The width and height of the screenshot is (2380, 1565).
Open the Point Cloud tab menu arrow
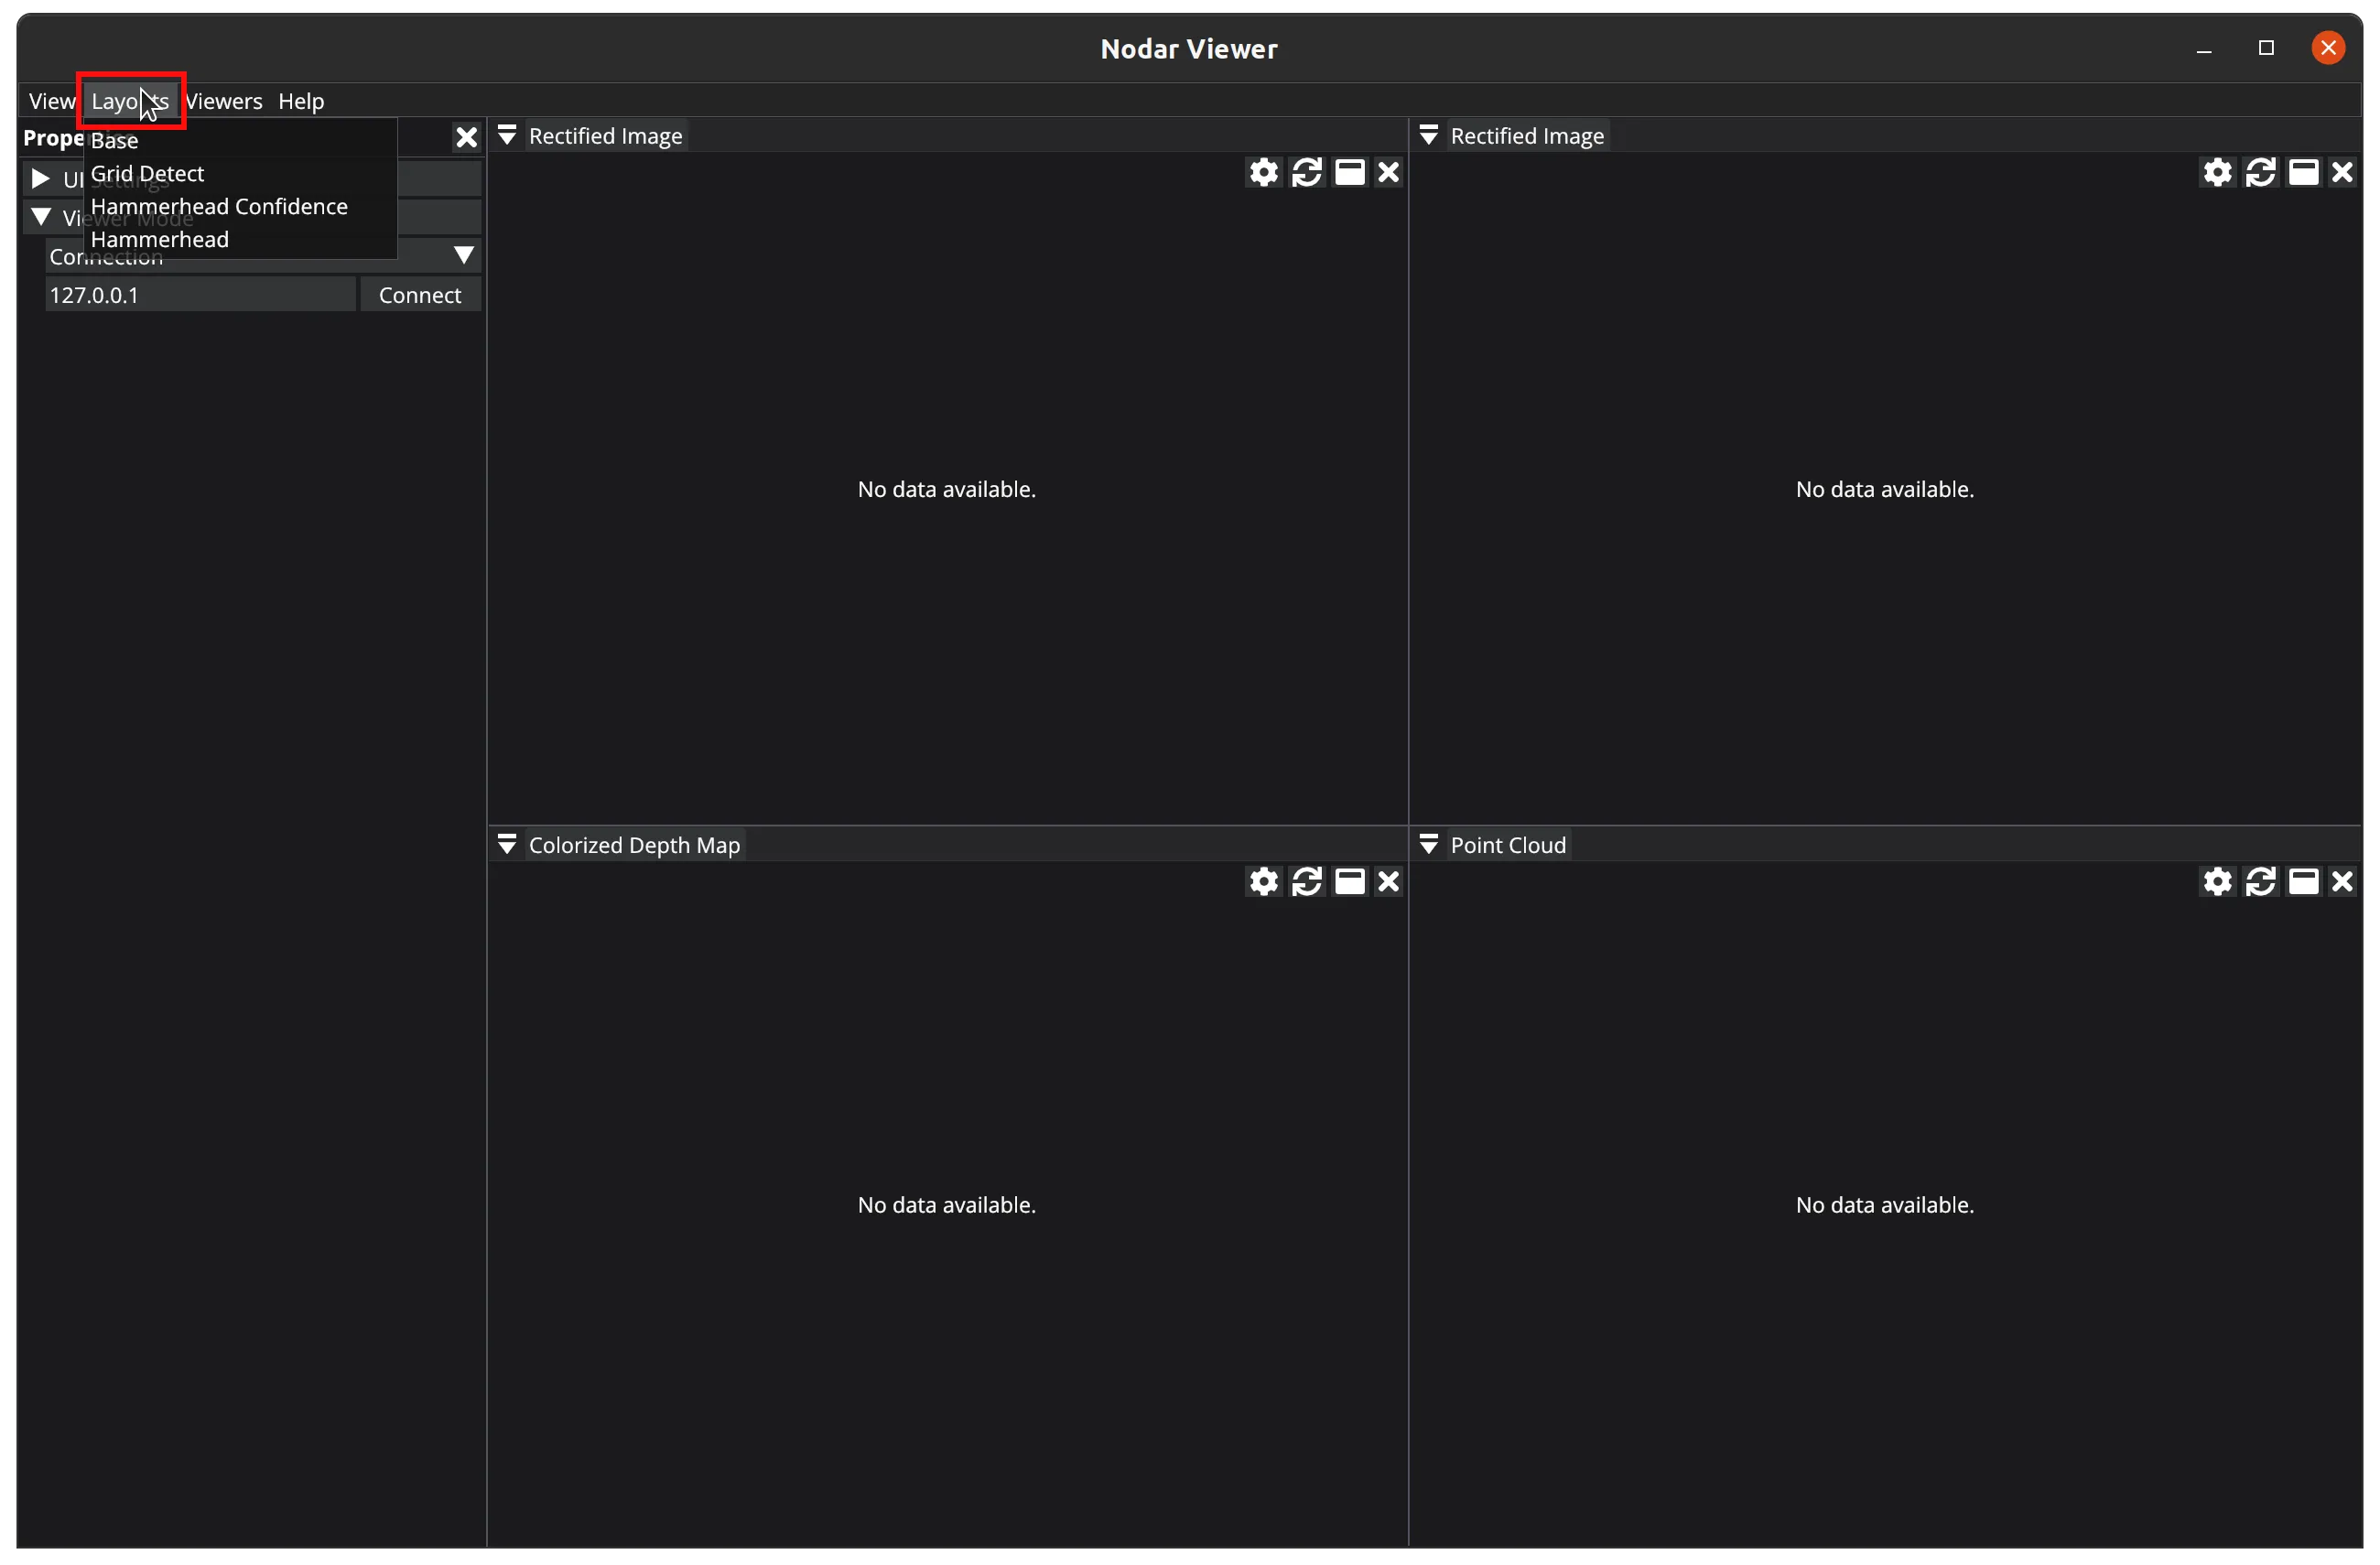1429,845
